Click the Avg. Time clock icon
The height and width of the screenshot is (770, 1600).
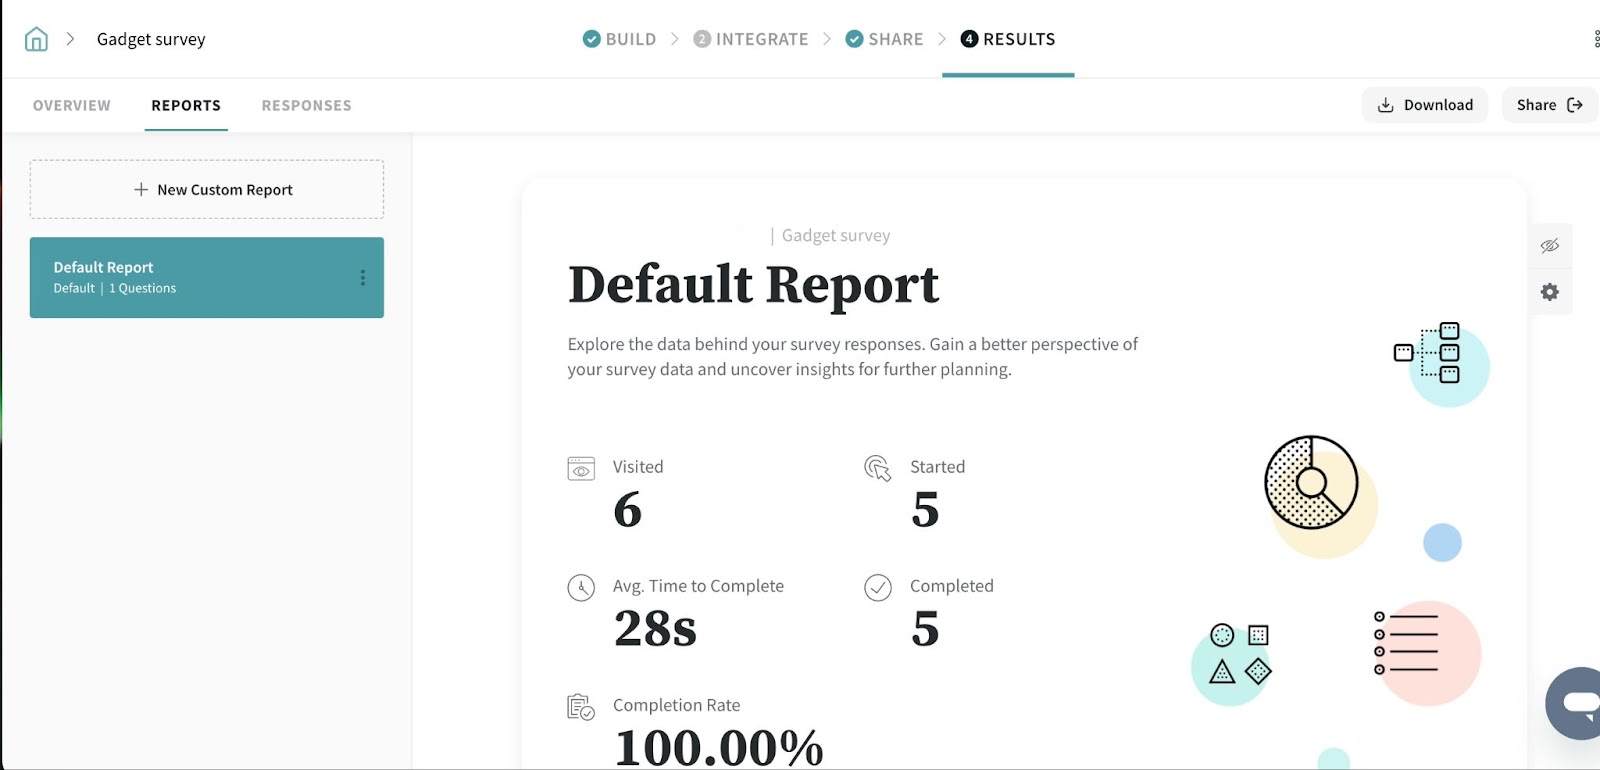pos(581,587)
